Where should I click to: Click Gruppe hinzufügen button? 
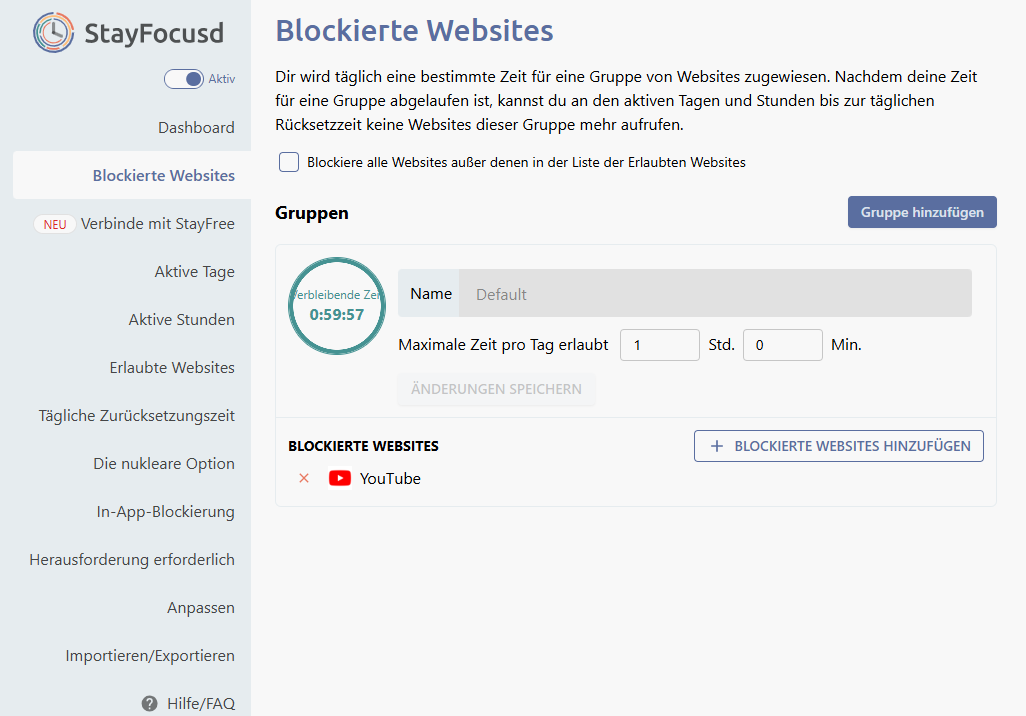click(922, 212)
